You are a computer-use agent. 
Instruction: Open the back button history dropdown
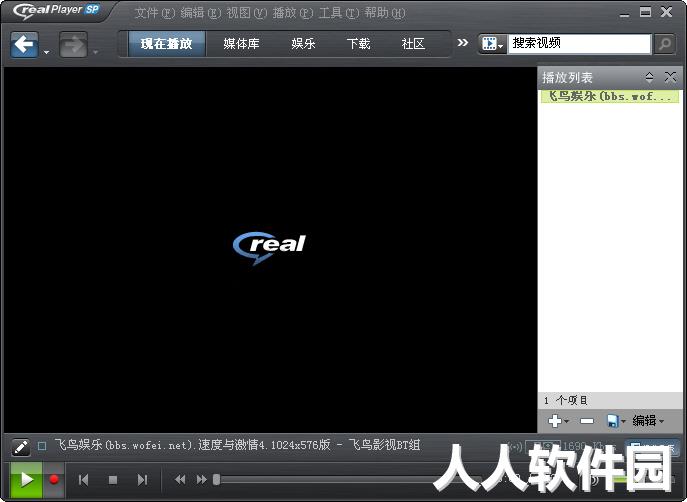click(x=46, y=53)
